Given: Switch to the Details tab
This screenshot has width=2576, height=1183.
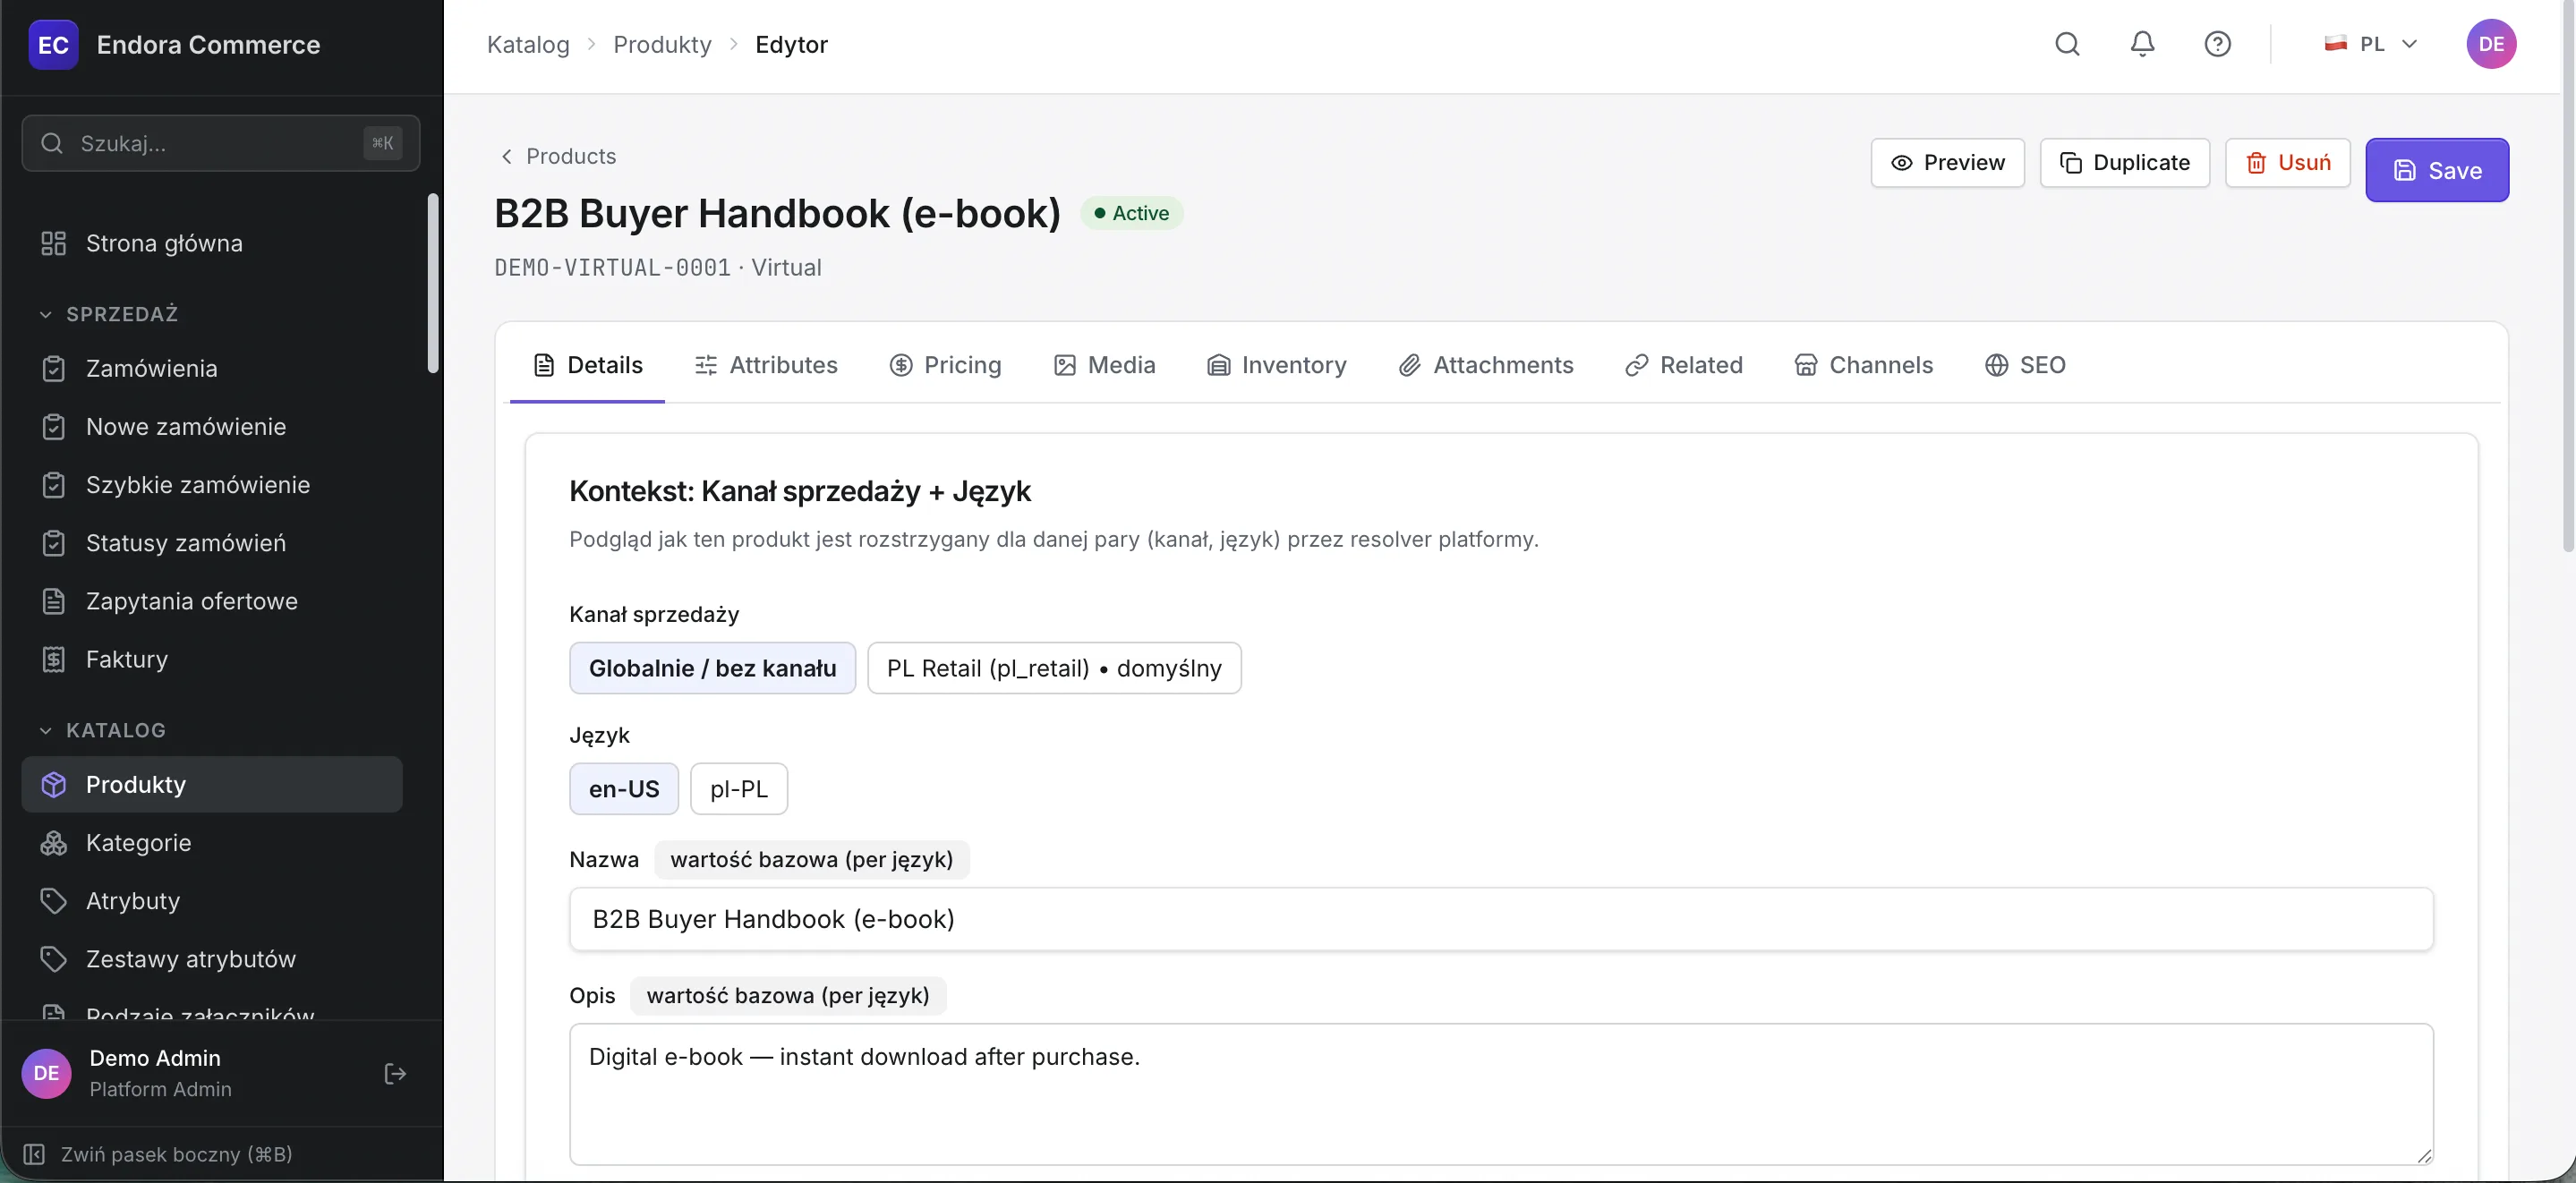Looking at the screenshot, I should (587, 365).
